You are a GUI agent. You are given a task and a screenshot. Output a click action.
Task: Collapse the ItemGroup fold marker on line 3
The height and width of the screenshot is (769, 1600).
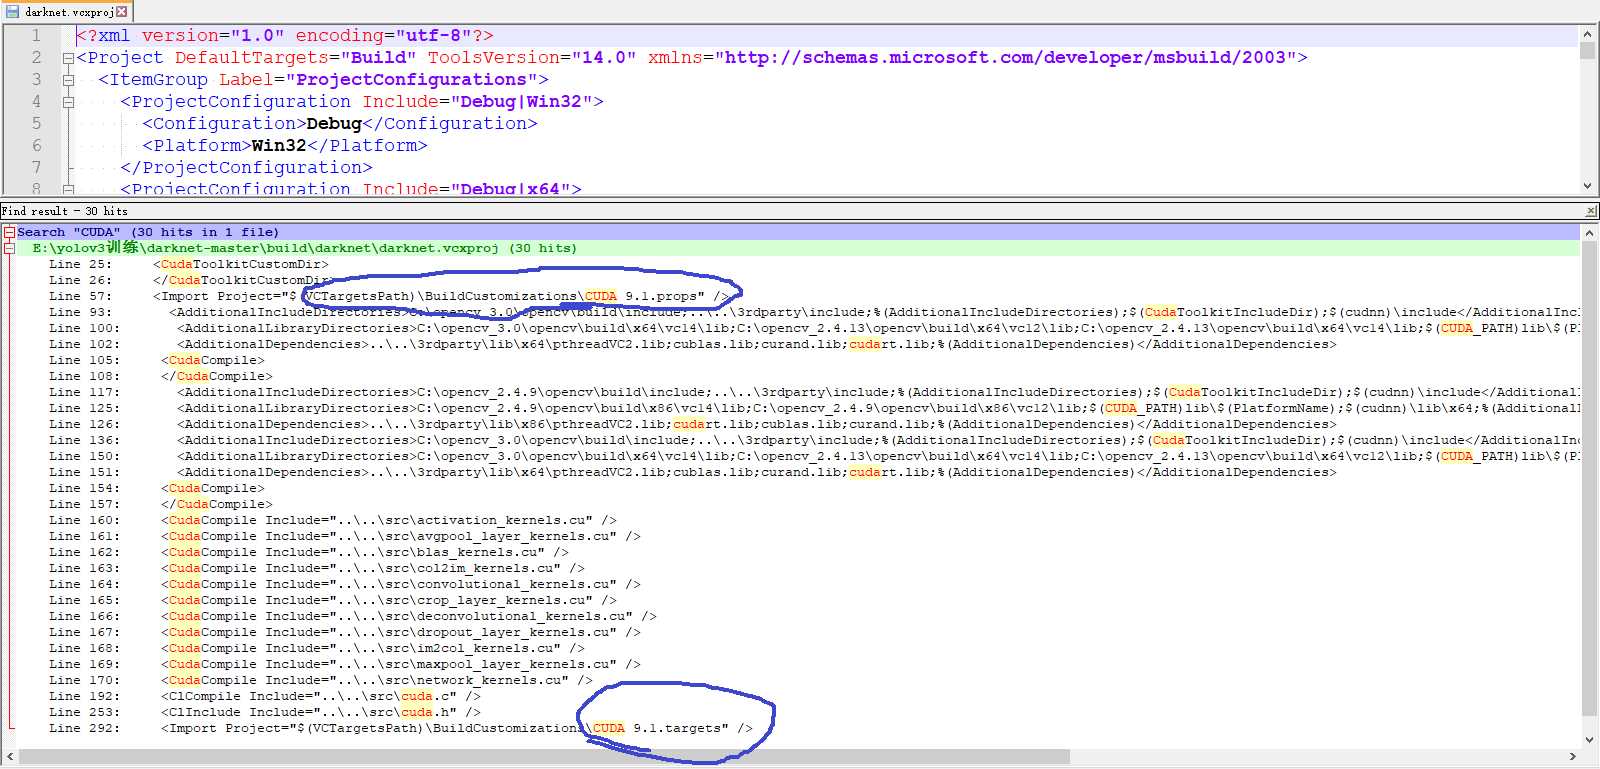click(x=68, y=80)
